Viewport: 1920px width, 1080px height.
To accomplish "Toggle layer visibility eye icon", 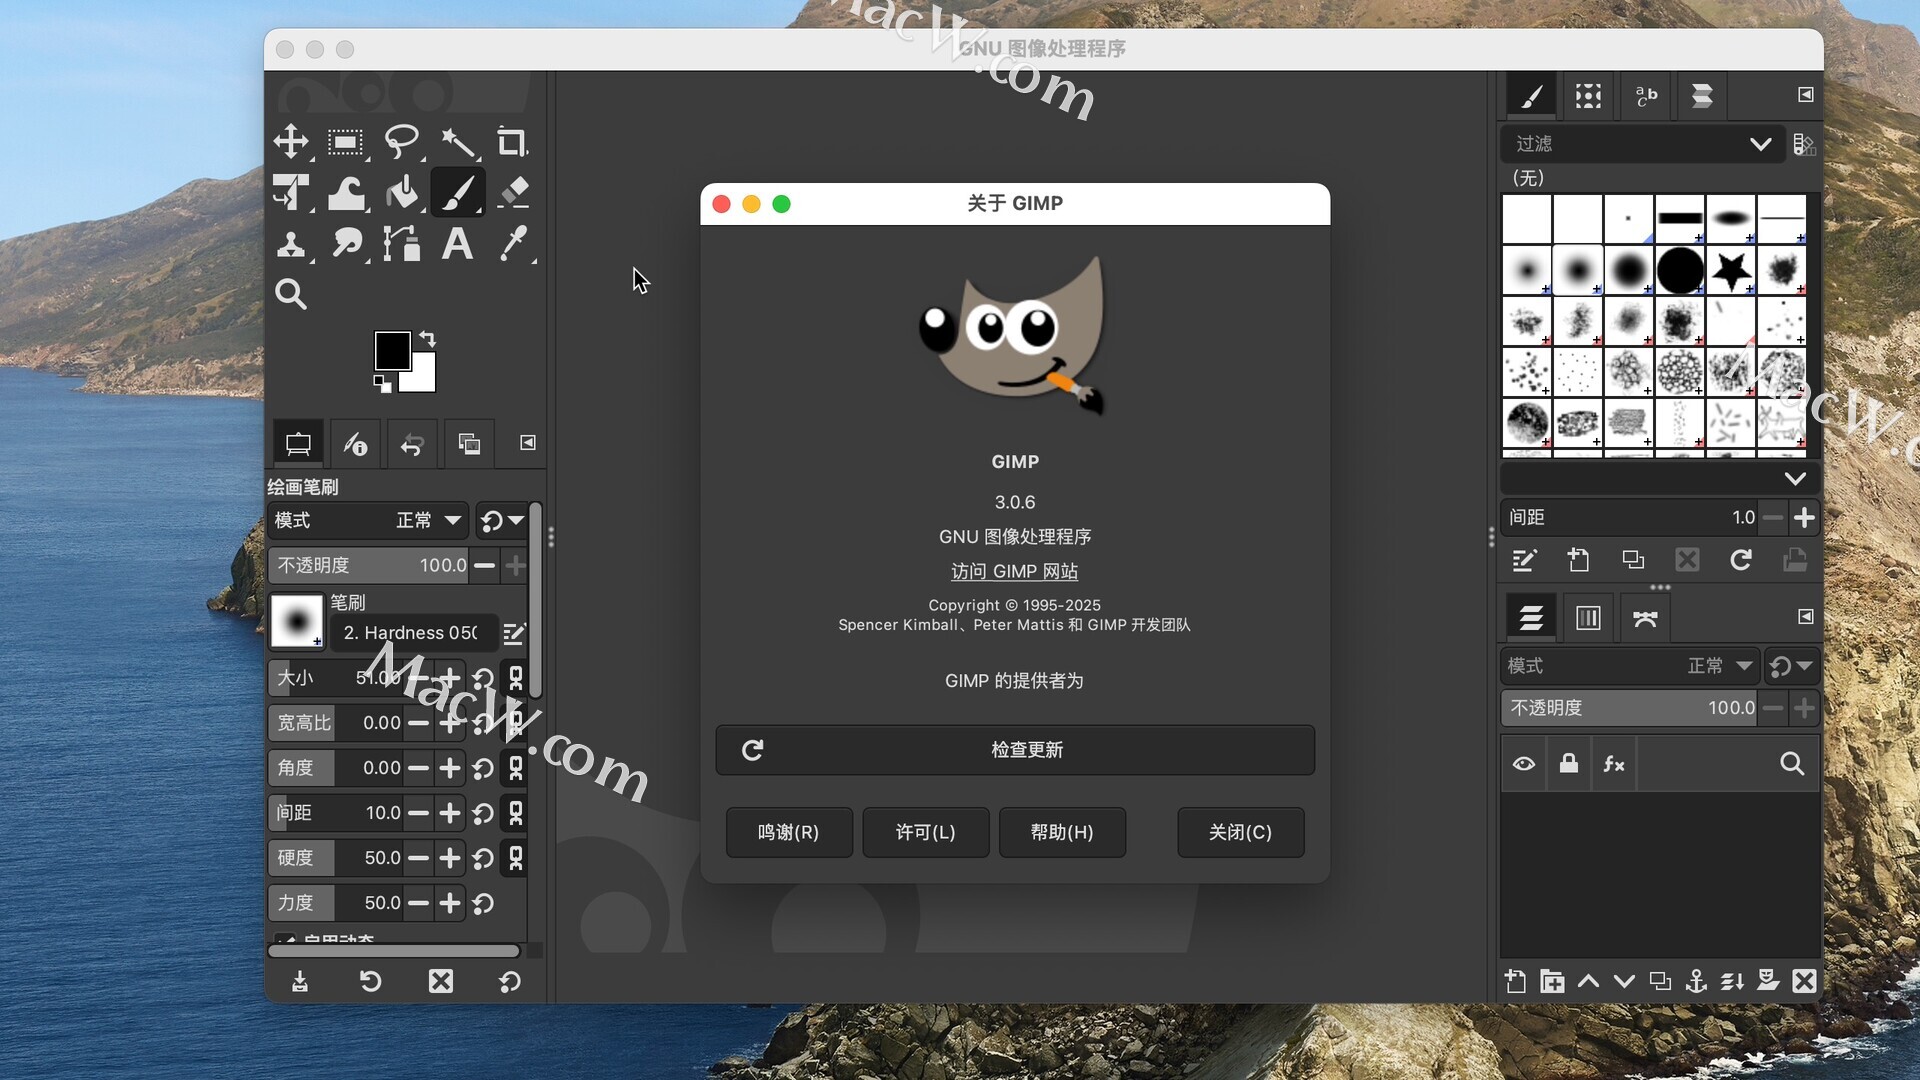I will 1524,764.
